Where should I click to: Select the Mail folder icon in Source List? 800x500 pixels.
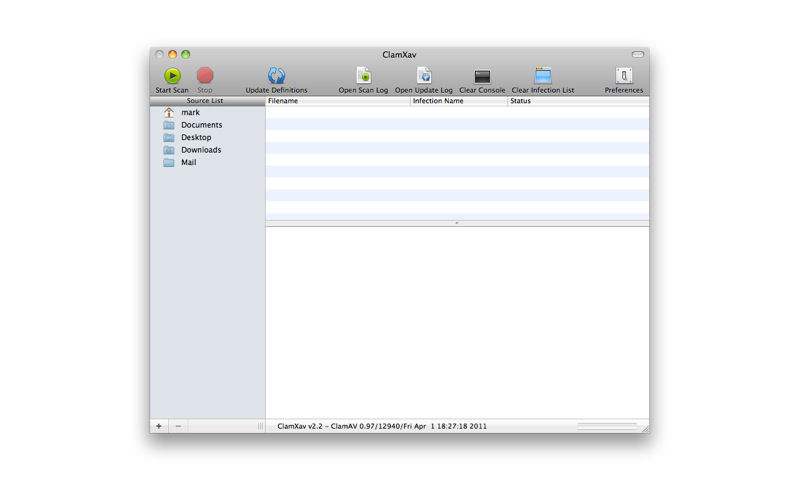click(x=169, y=162)
